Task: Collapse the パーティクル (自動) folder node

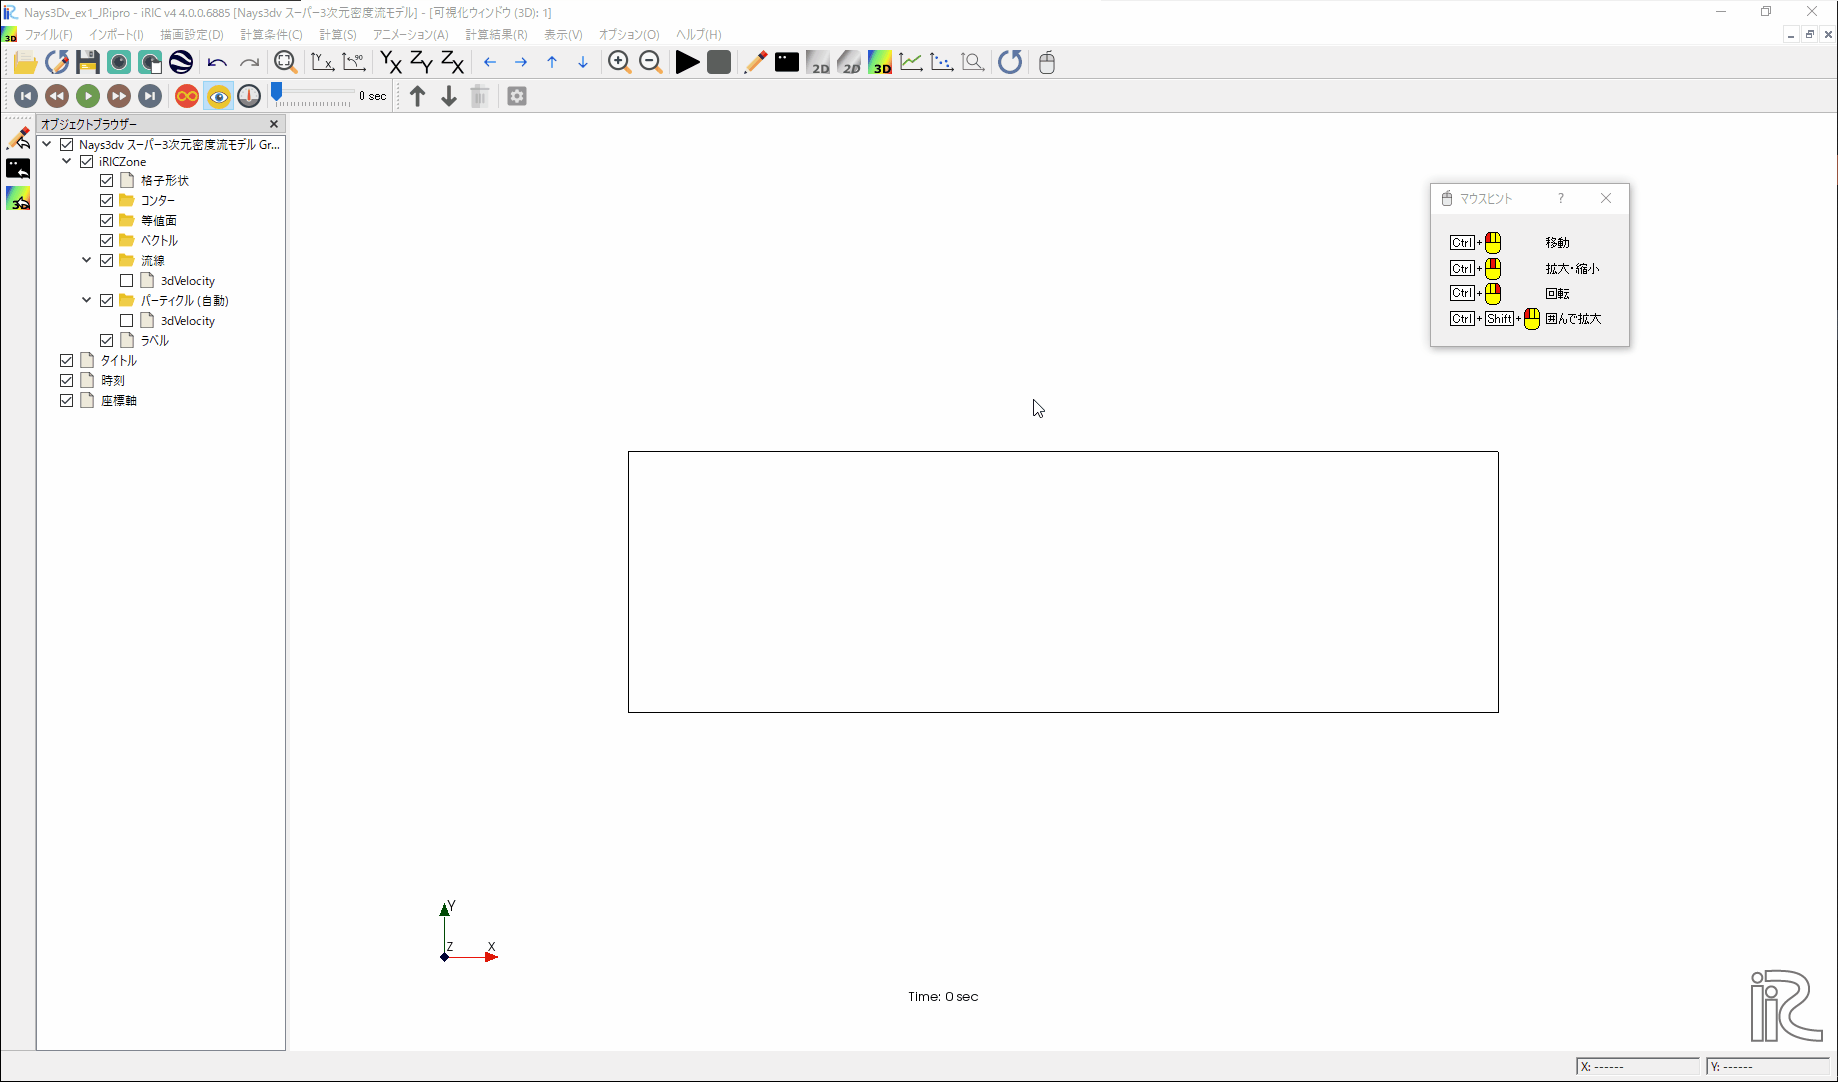Action: pos(87,300)
